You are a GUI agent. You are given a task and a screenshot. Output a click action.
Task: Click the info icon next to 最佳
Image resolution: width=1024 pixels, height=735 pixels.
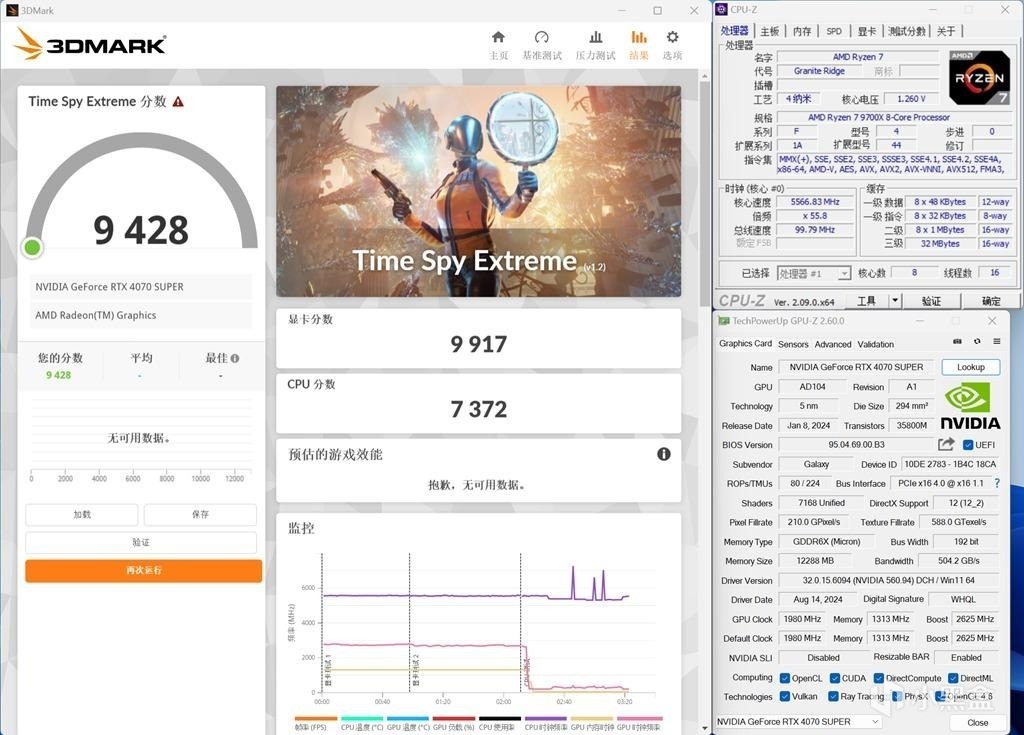click(x=234, y=358)
